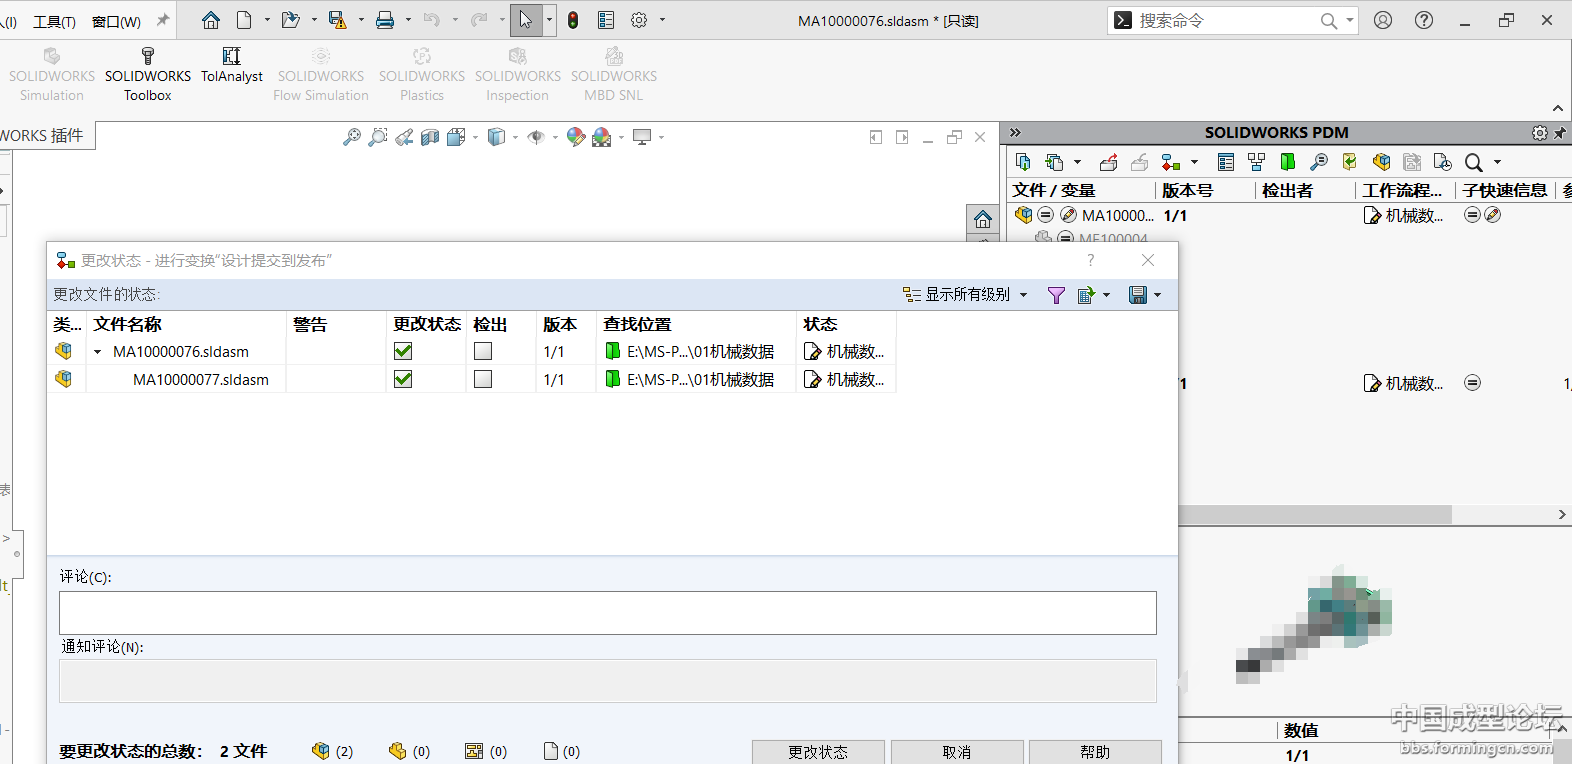
Task: Open the 工具(T) menu
Action: click(54, 21)
